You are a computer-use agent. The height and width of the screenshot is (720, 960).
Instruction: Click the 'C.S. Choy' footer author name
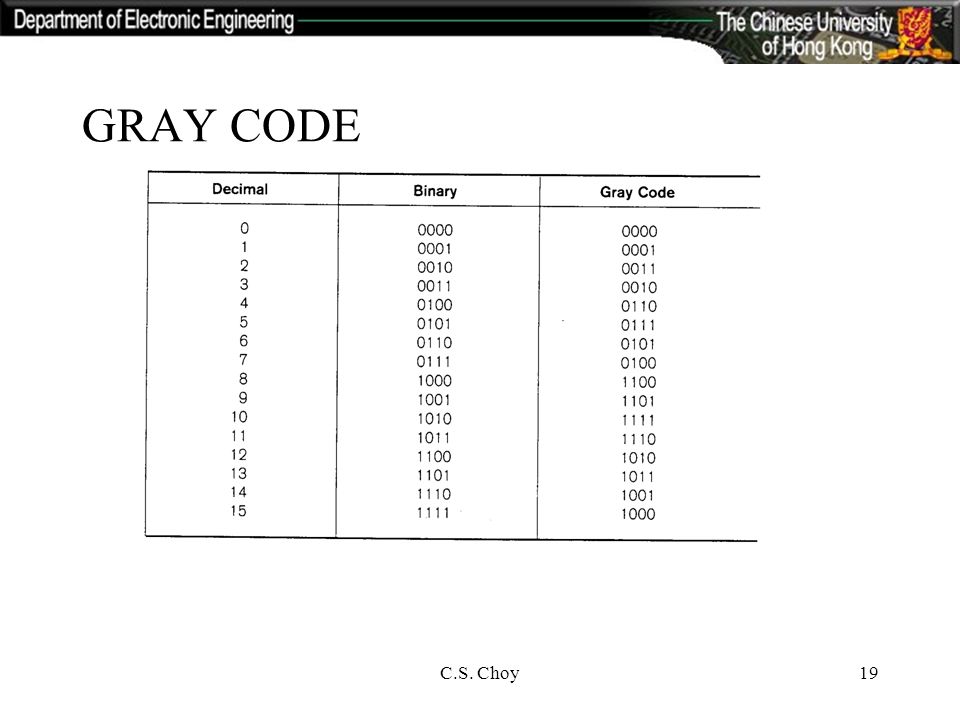tap(479, 673)
